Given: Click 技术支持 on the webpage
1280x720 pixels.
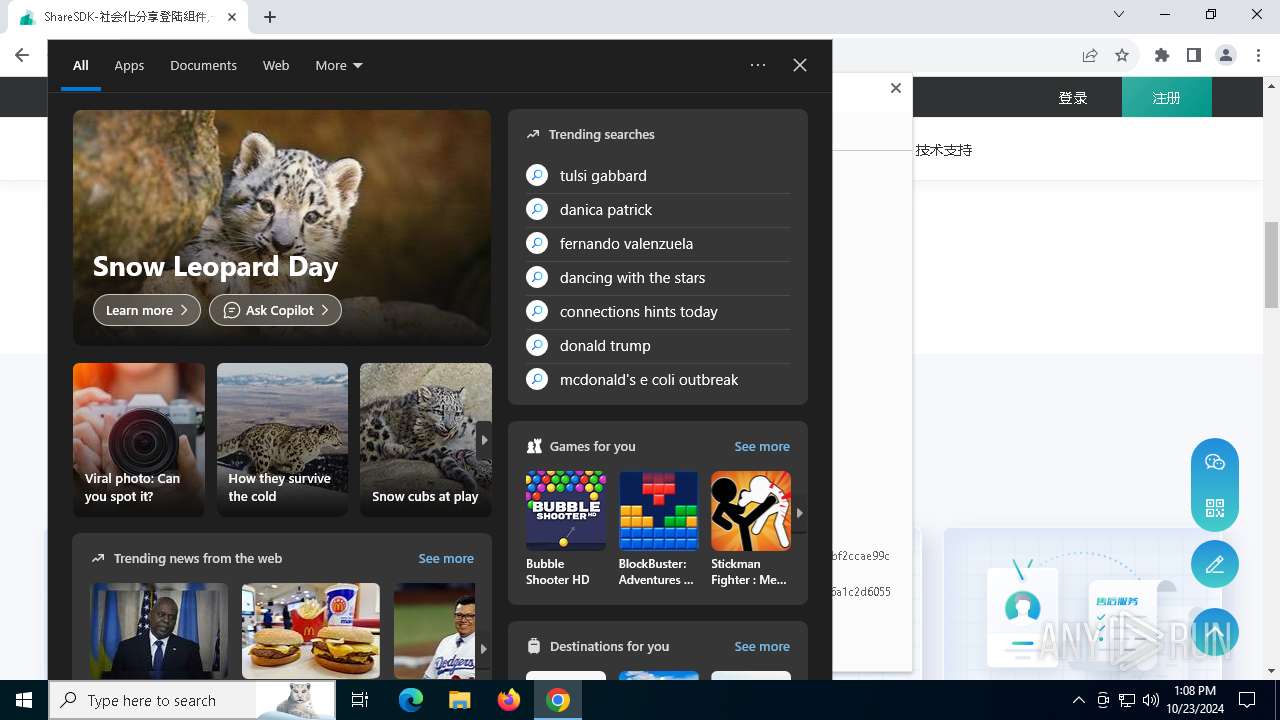Looking at the screenshot, I should click(x=944, y=150).
